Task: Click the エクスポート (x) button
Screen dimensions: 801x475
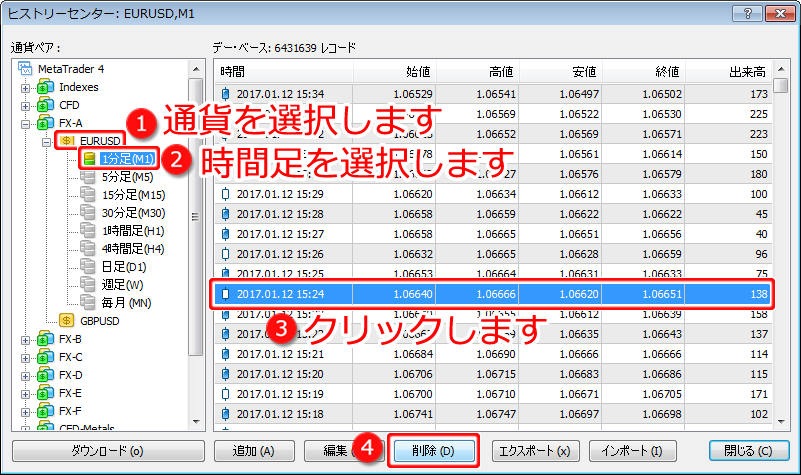Action: click(x=535, y=451)
